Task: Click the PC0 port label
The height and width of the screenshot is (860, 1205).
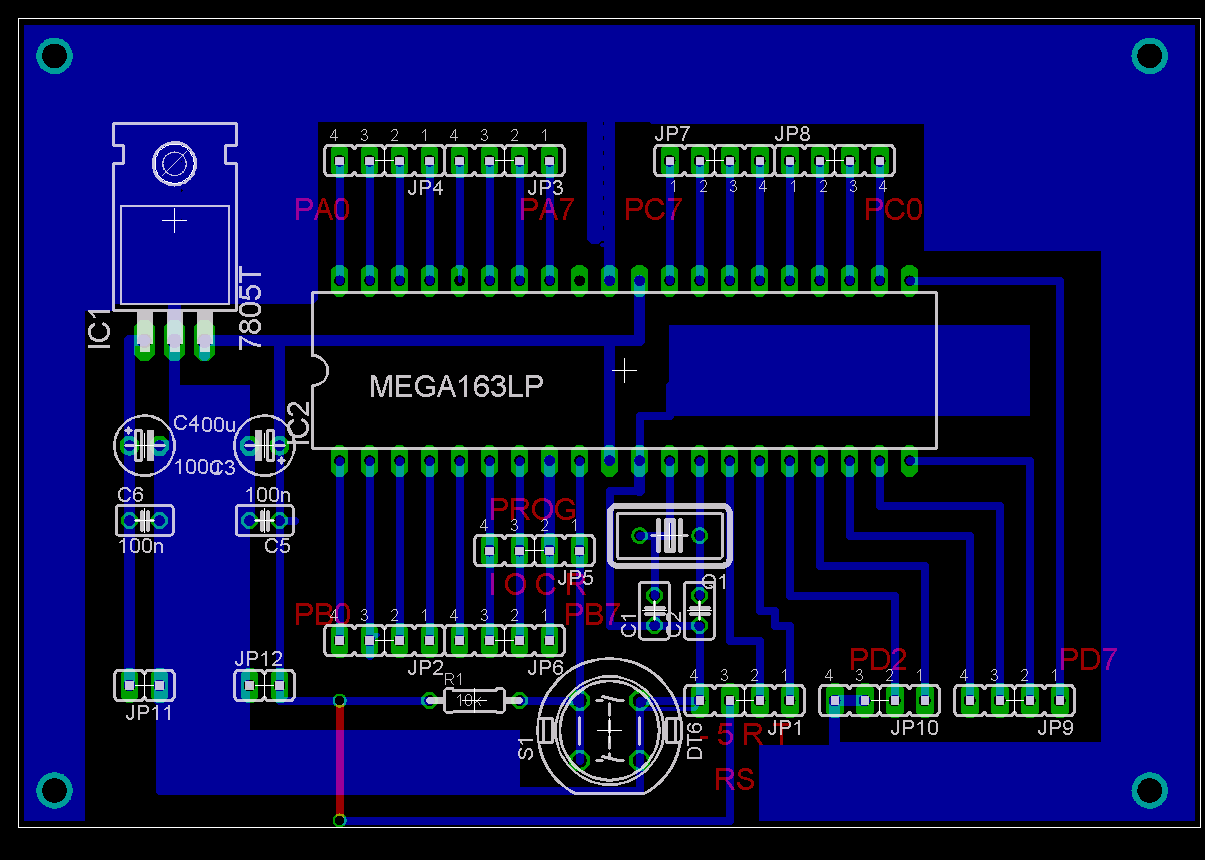Action: [893, 210]
